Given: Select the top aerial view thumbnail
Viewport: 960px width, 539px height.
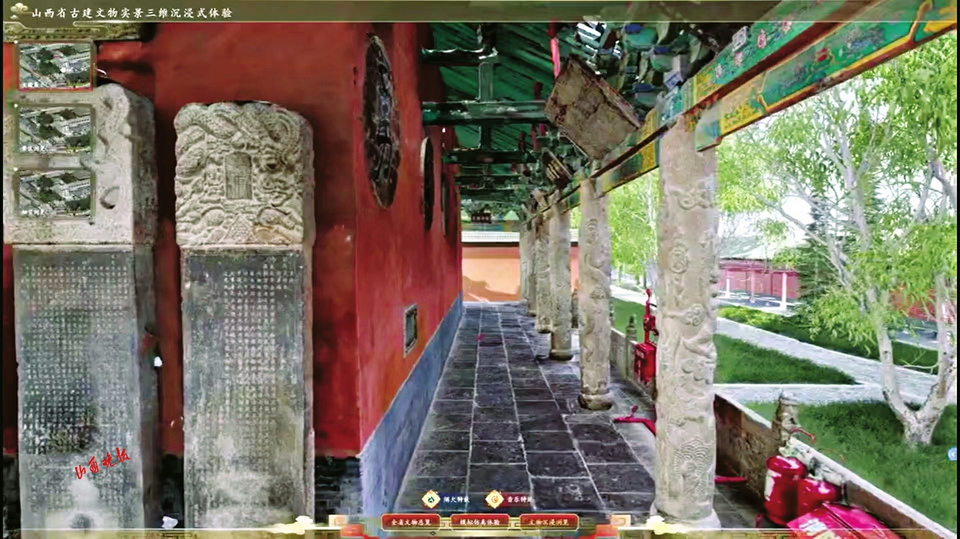Looking at the screenshot, I should click(x=55, y=65).
